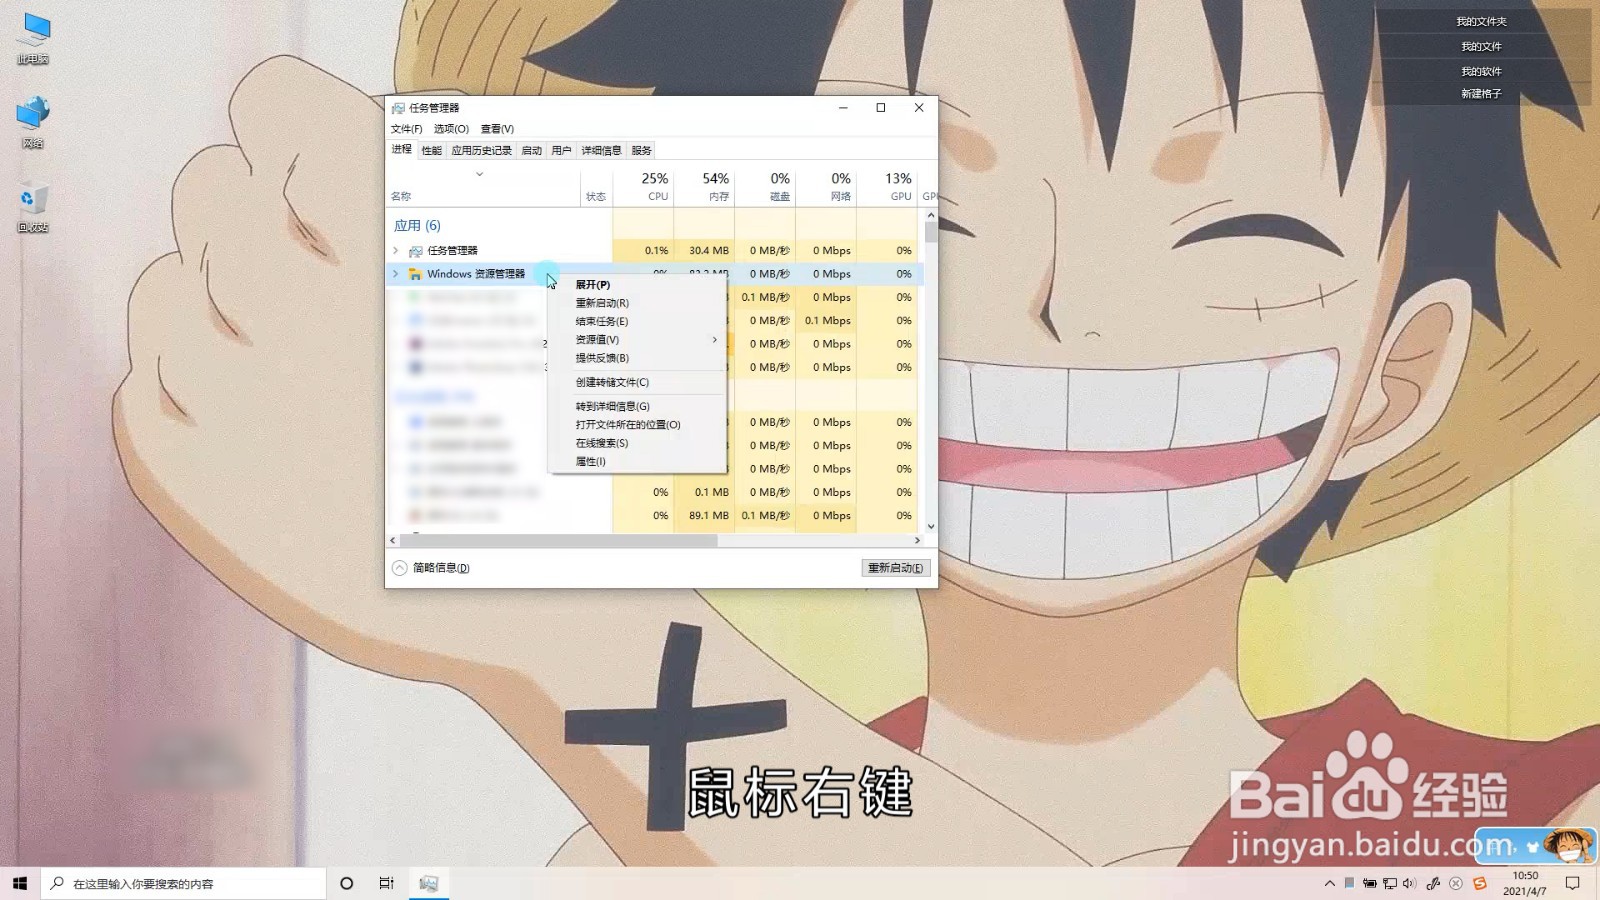This screenshot has height=900, width=1600.
Task: Click the 任务管理器 process icon in list
Action: tap(416, 251)
